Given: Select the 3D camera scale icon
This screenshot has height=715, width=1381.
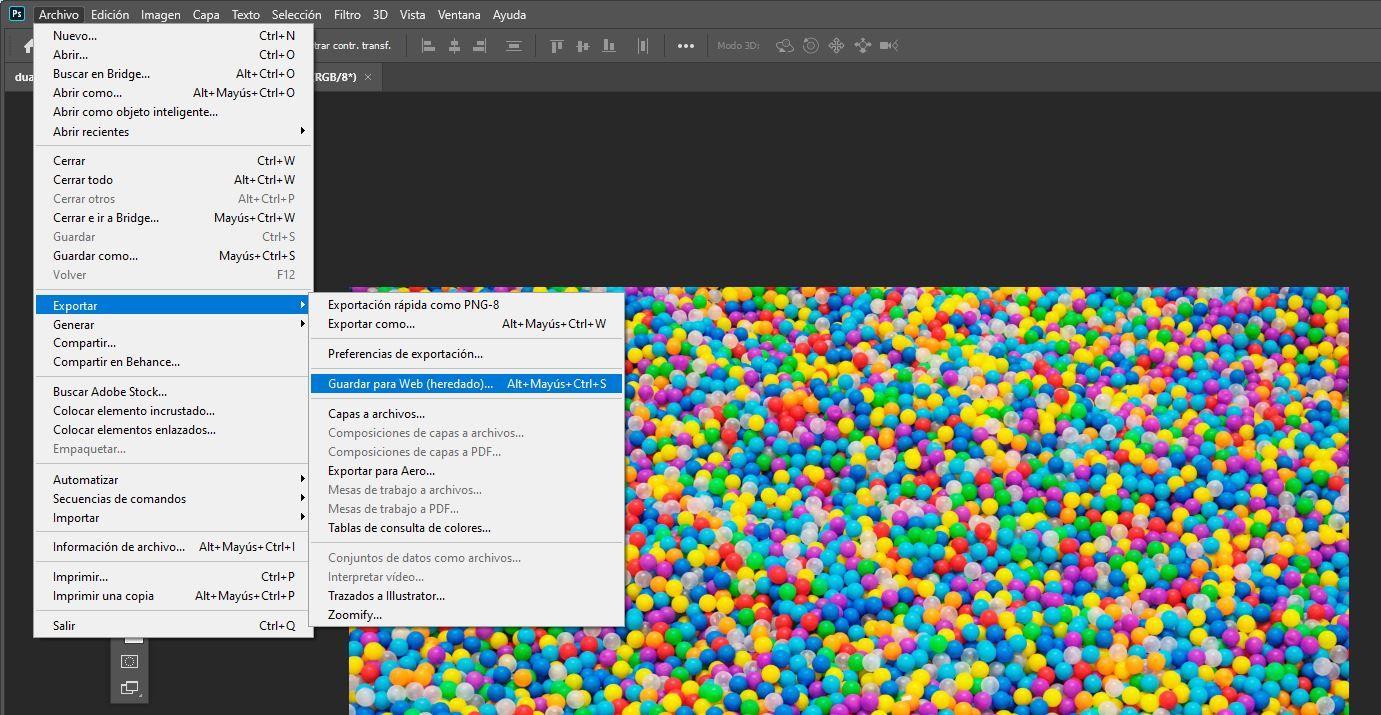Looking at the screenshot, I should click(x=889, y=46).
